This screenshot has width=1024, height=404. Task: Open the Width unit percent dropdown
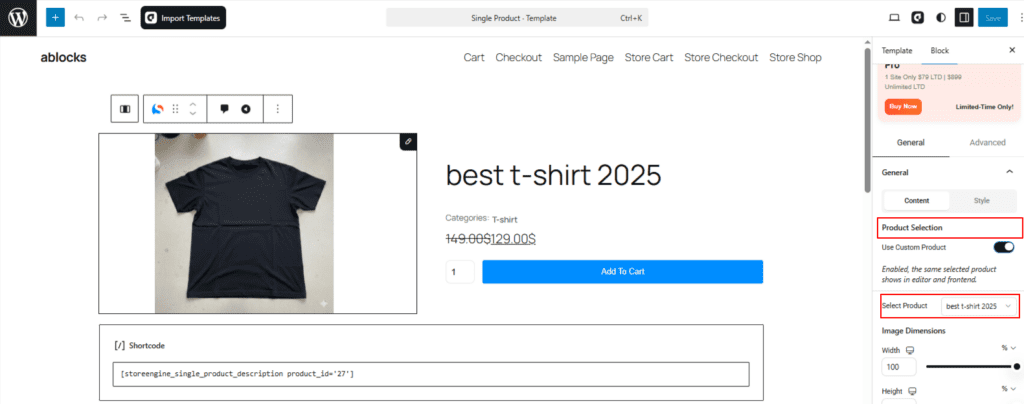pos(1008,348)
